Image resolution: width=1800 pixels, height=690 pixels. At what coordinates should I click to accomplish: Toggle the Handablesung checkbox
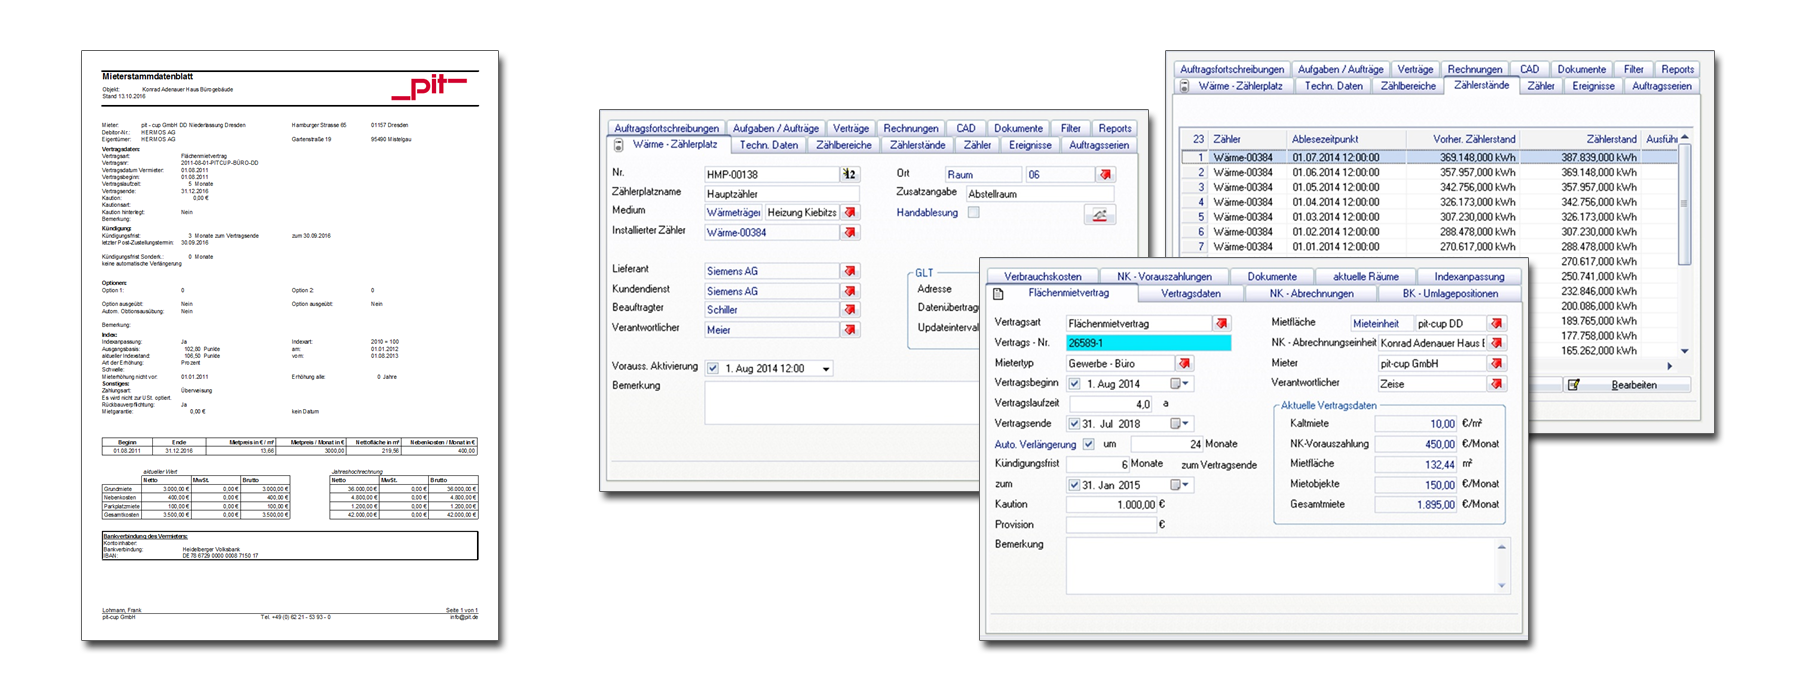[x=973, y=212]
